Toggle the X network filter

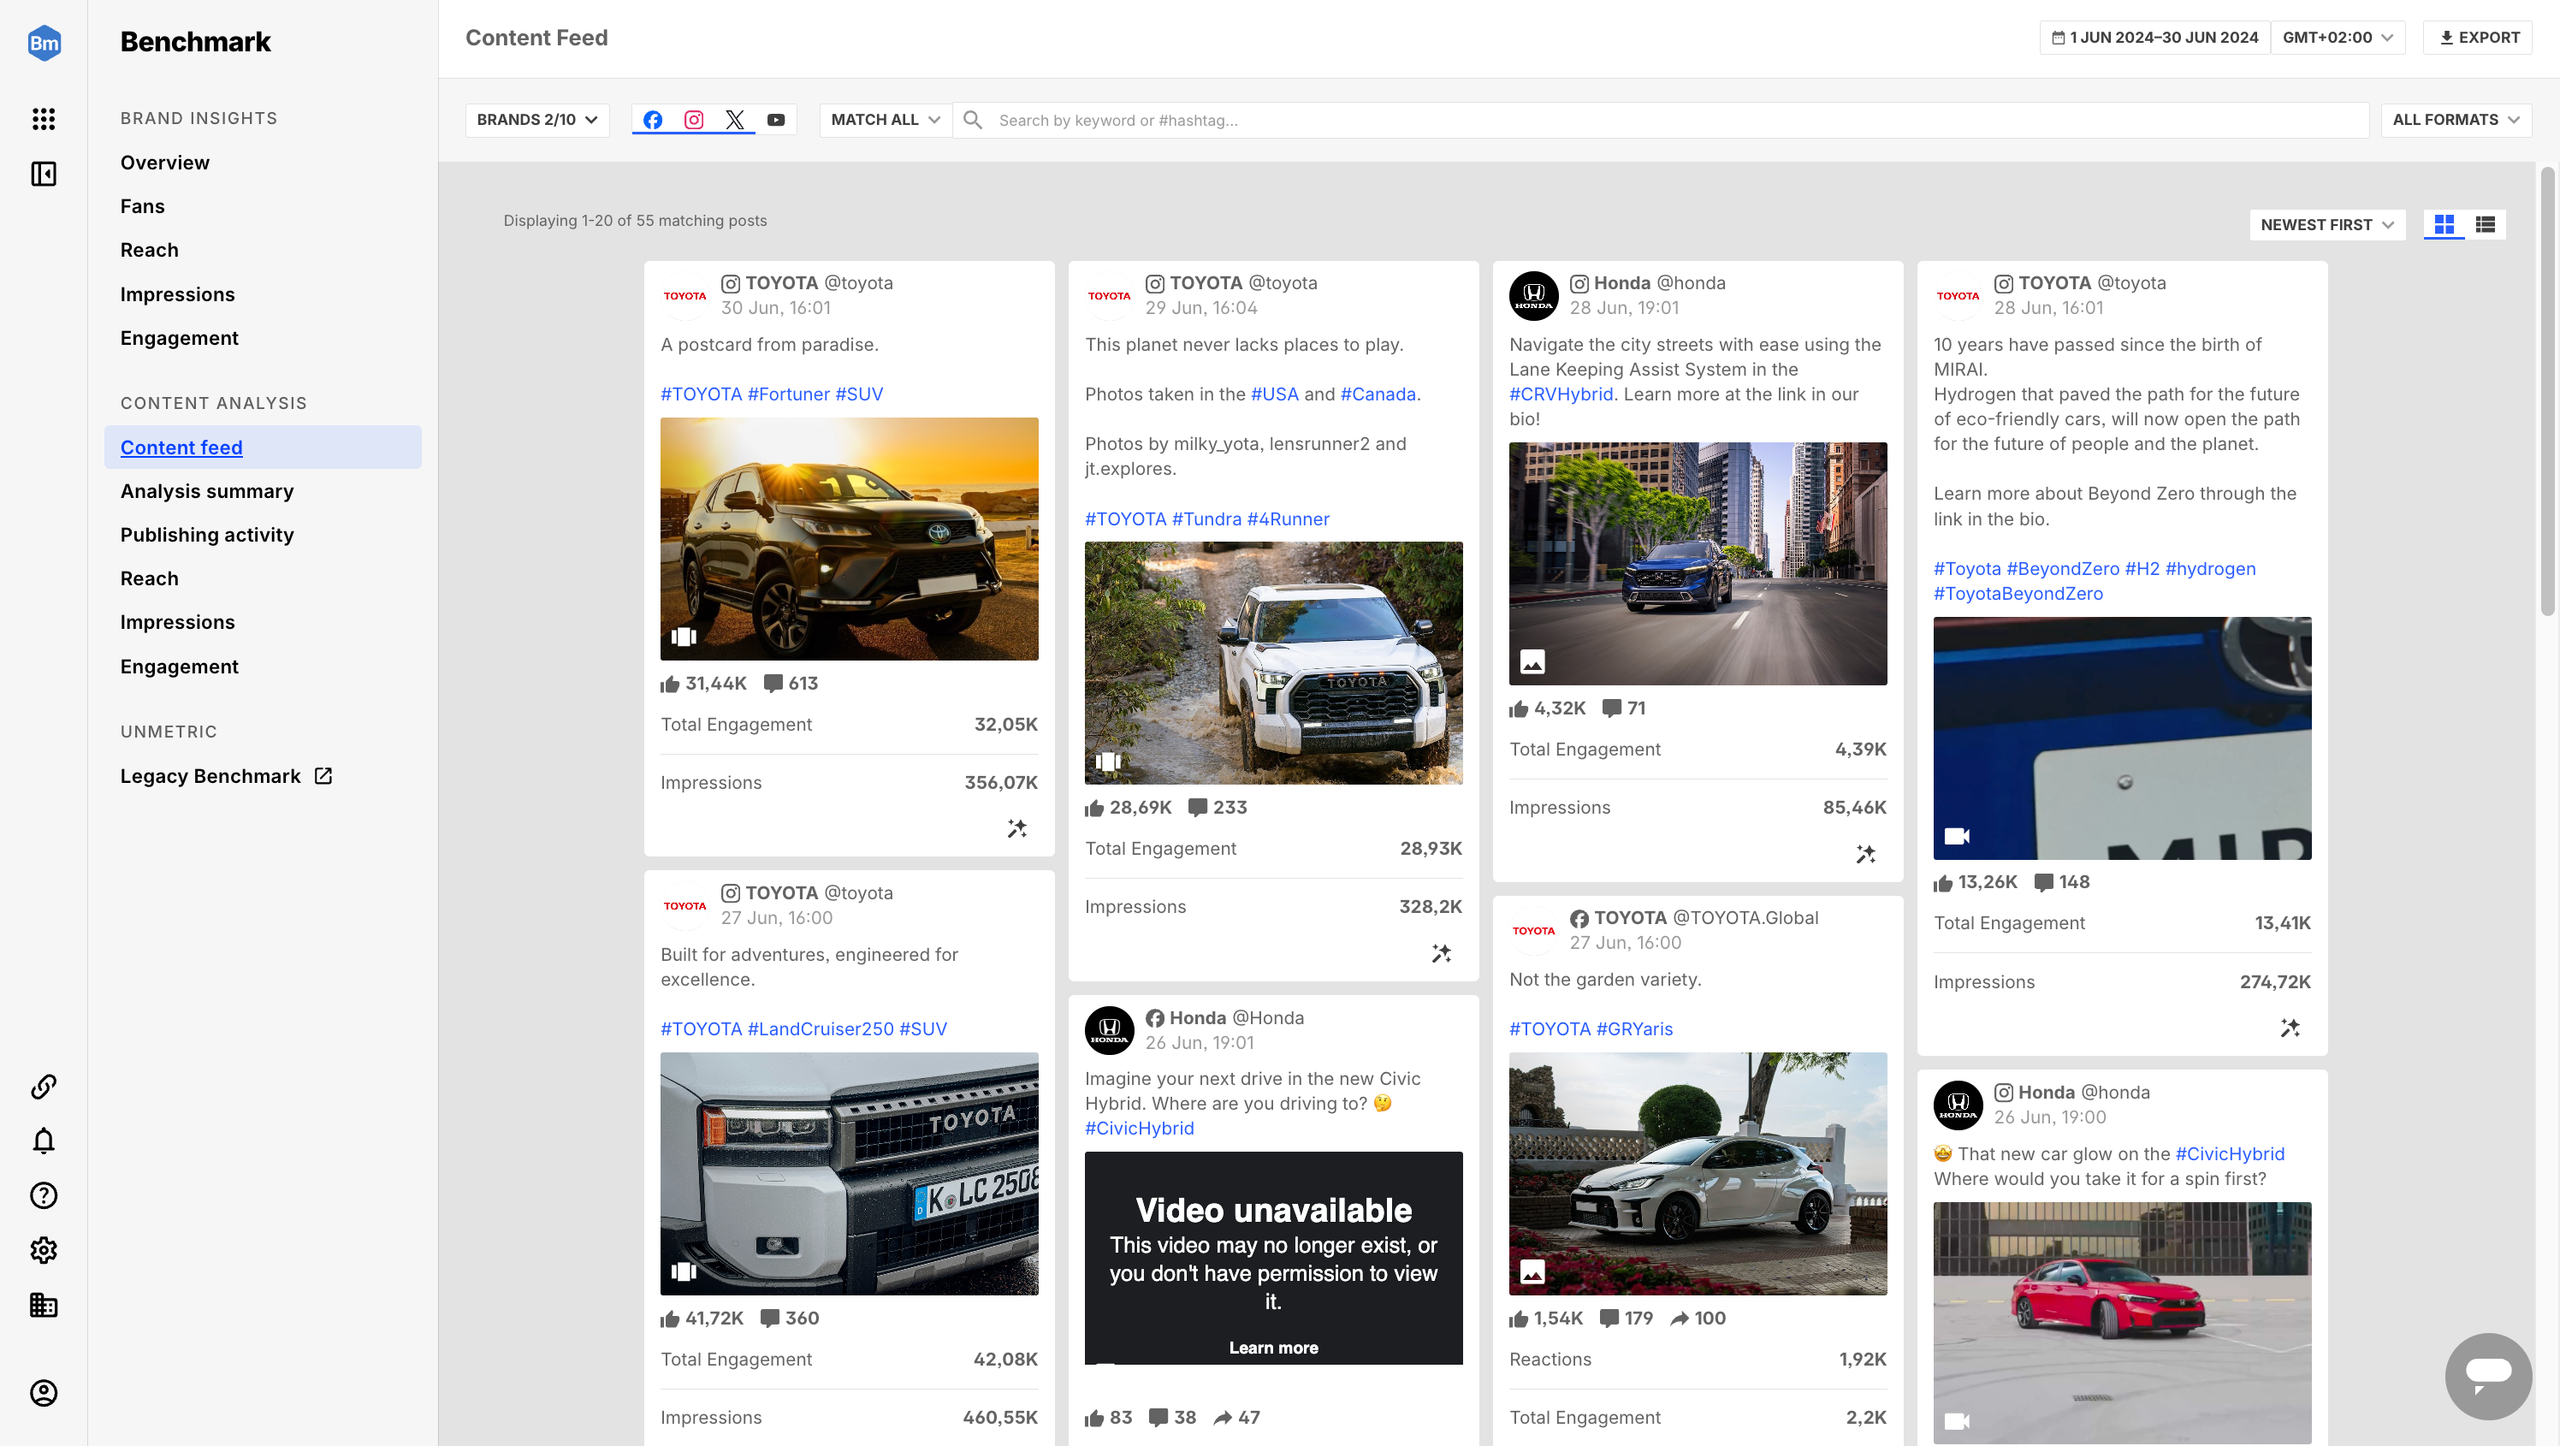coord(735,120)
